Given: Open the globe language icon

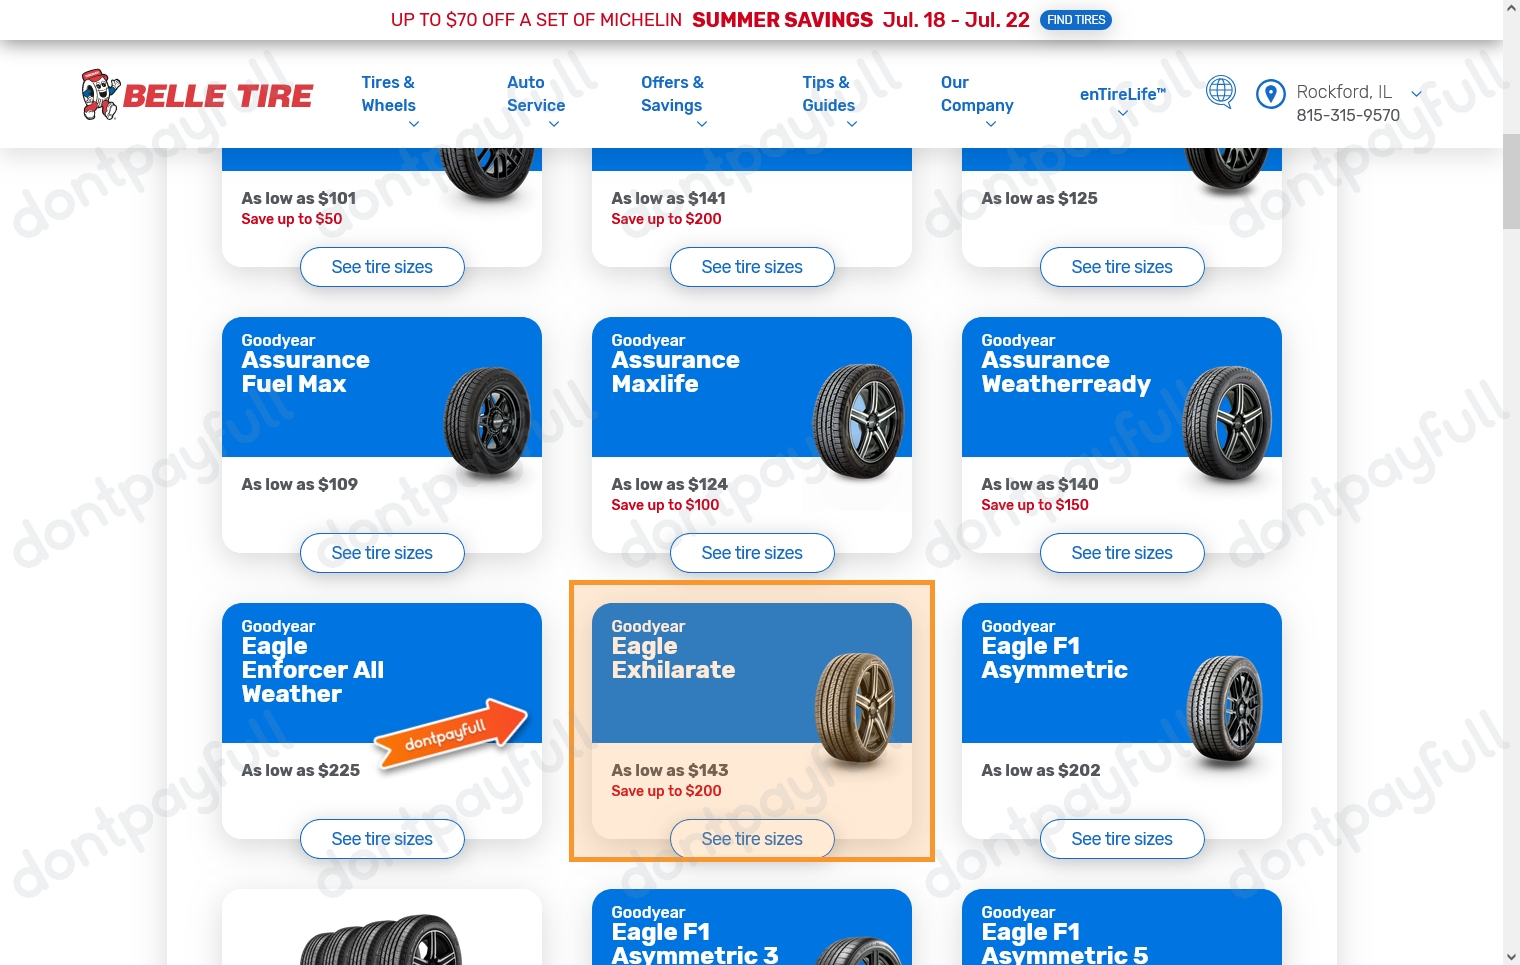Looking at the screenshot, I should pyautogui.click(x=1220, y=92).
